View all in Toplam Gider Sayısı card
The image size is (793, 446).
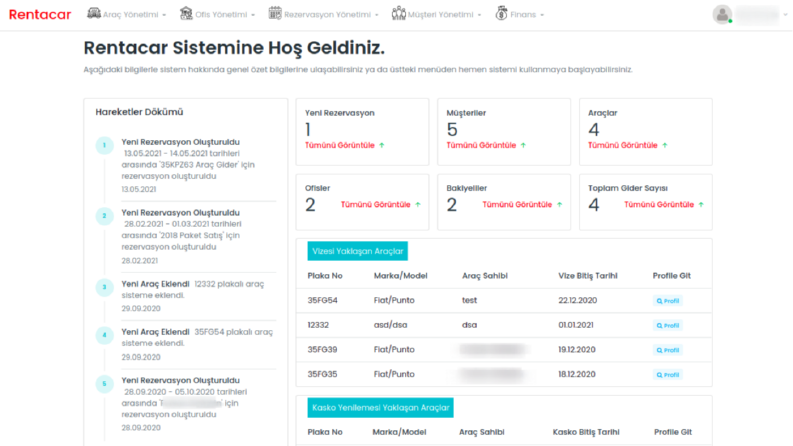click(659, 204)
